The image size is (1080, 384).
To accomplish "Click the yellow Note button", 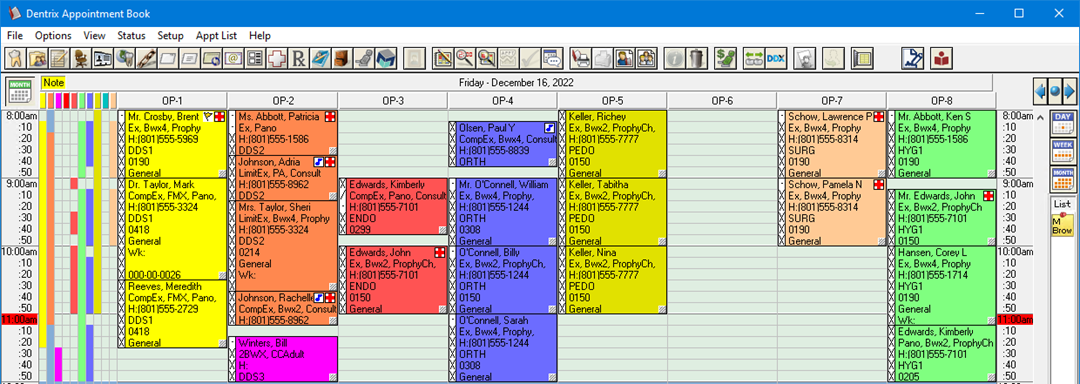I will tap(53, 83).
